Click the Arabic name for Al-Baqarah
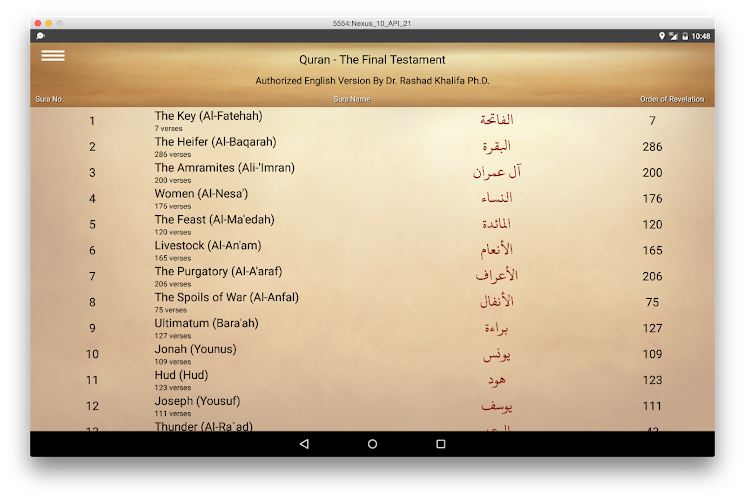Image resolution: width=745 pixels, height=500 pixels. click(x=497, y=146)
